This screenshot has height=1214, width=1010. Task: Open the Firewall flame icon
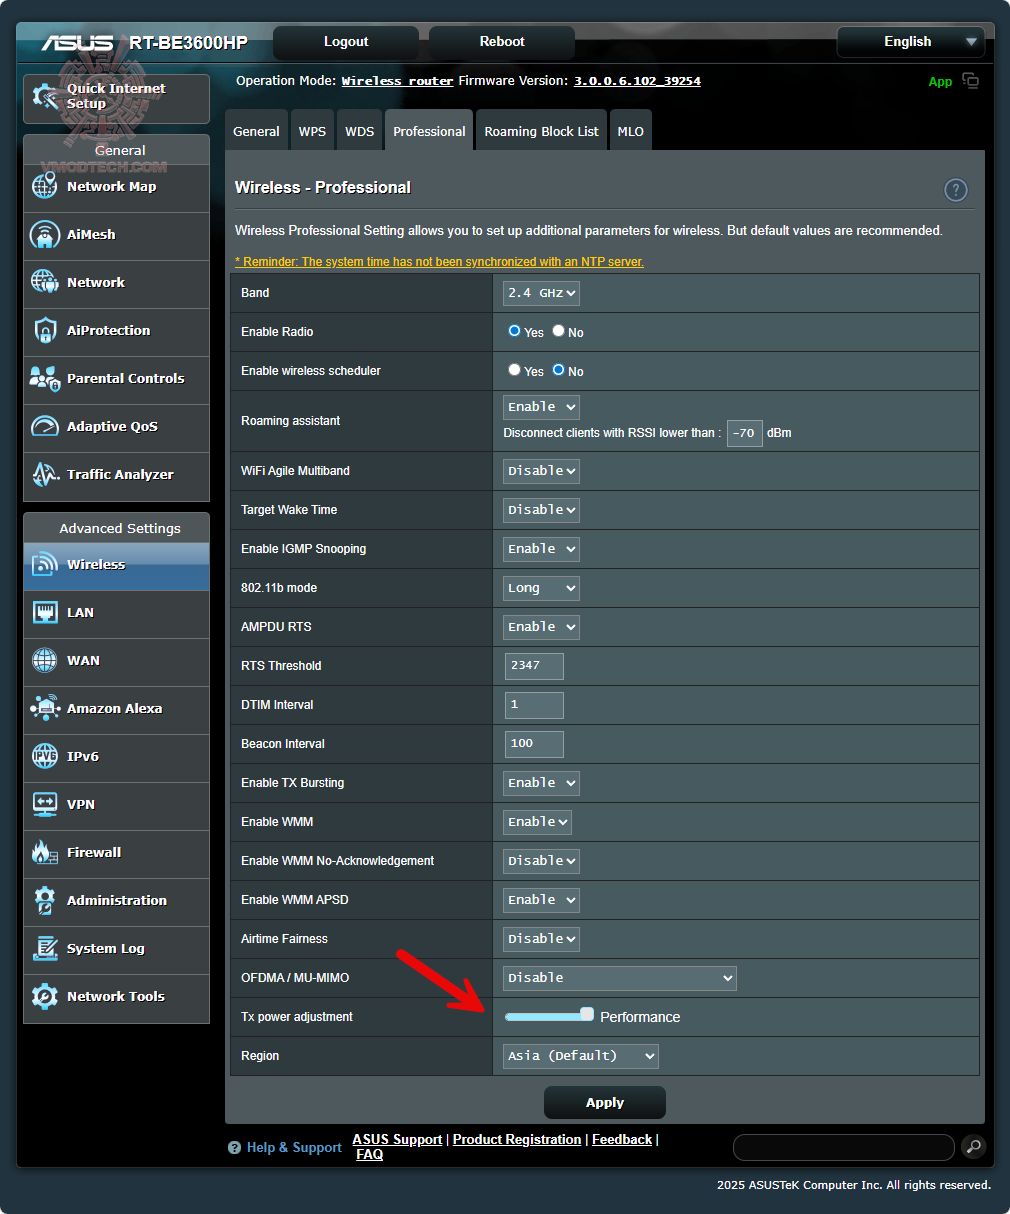[45, 852]
